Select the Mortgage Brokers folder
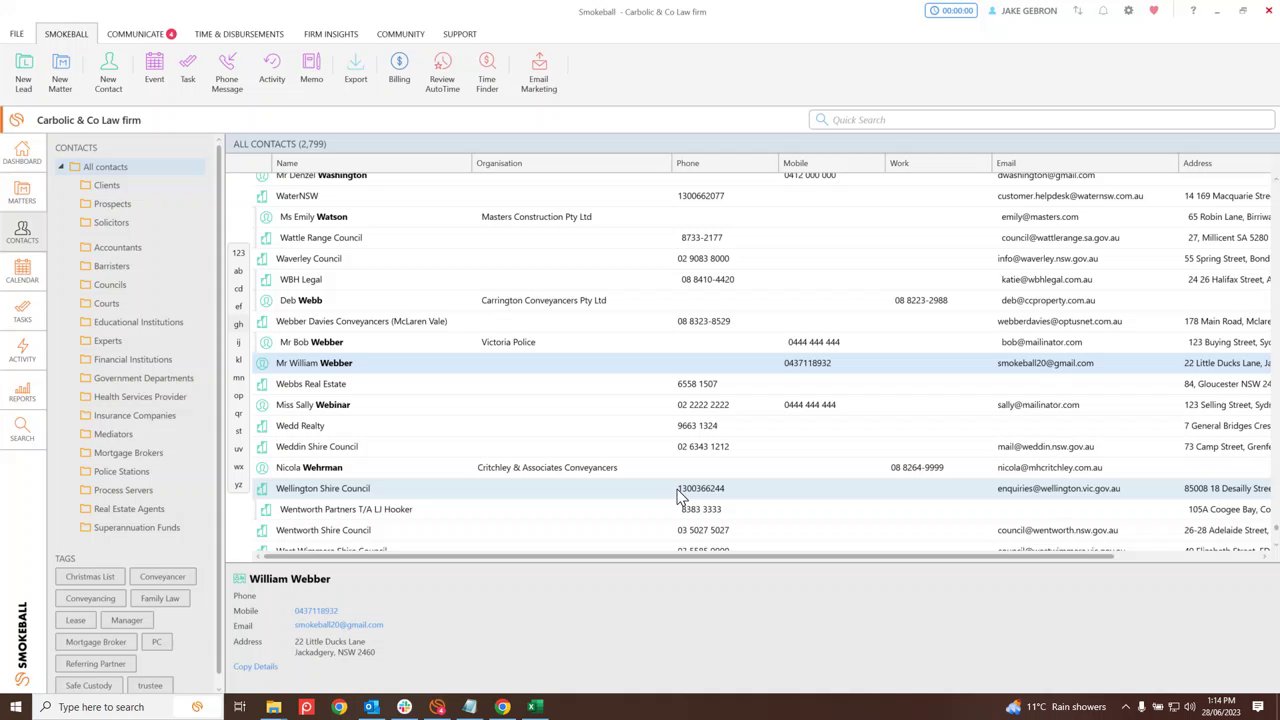Viewport: 1280px width, 720px height. click(128, 453)
